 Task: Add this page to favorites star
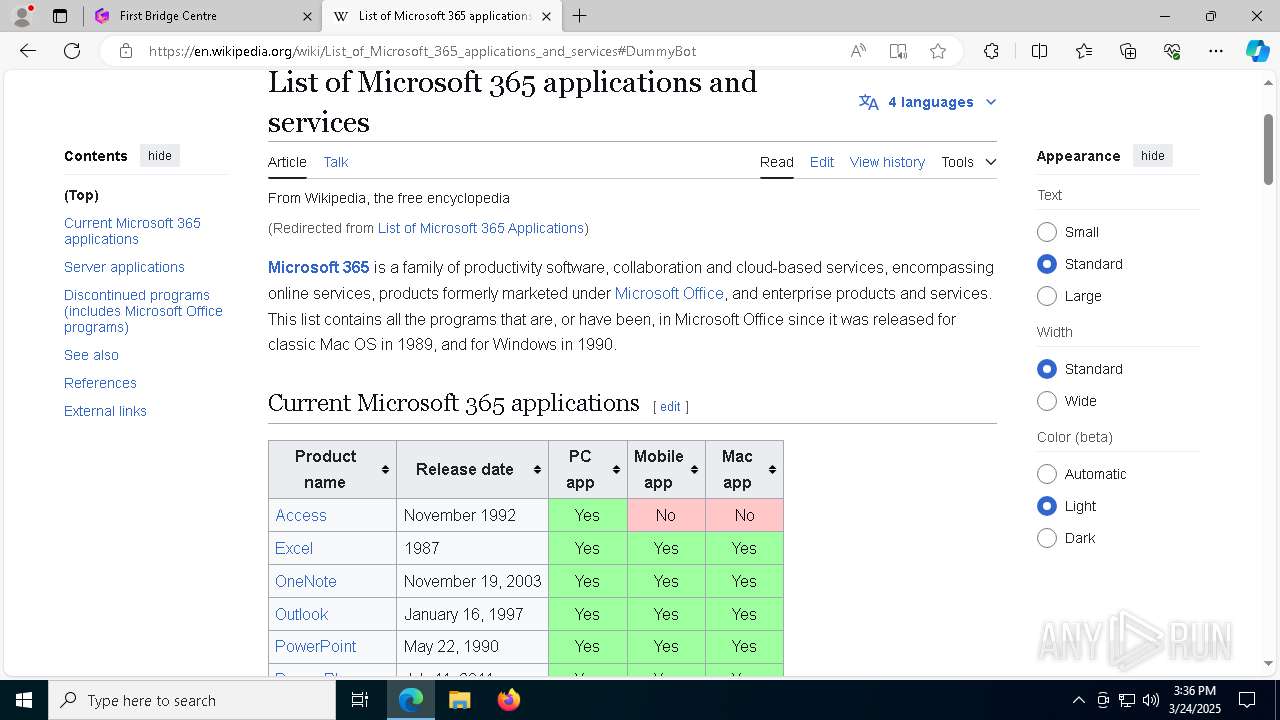click(938, 51)
